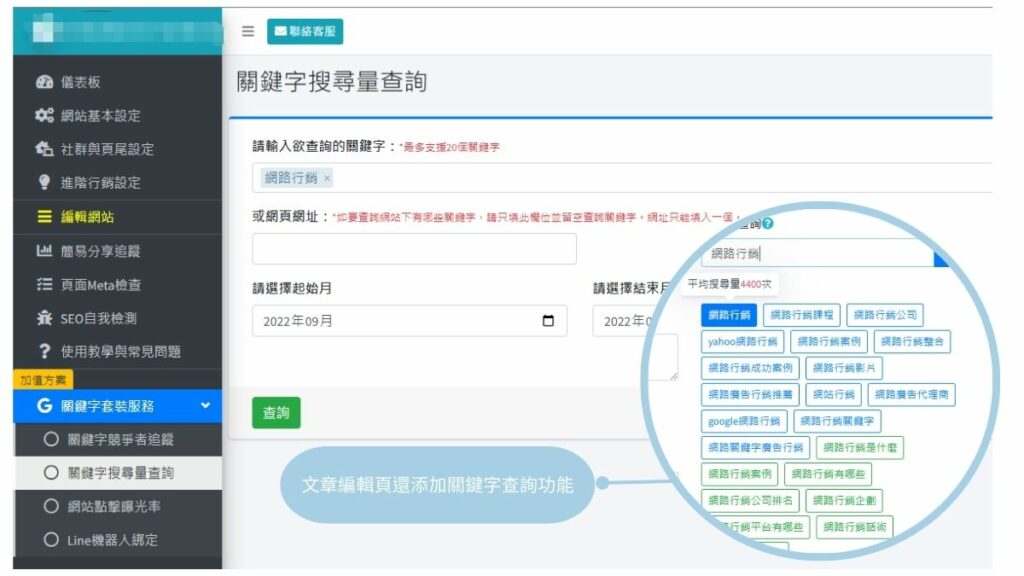The image size is (1024, 576).
Task: Click the 網站行銷 keyword tag
Action: tap(833, 394)
